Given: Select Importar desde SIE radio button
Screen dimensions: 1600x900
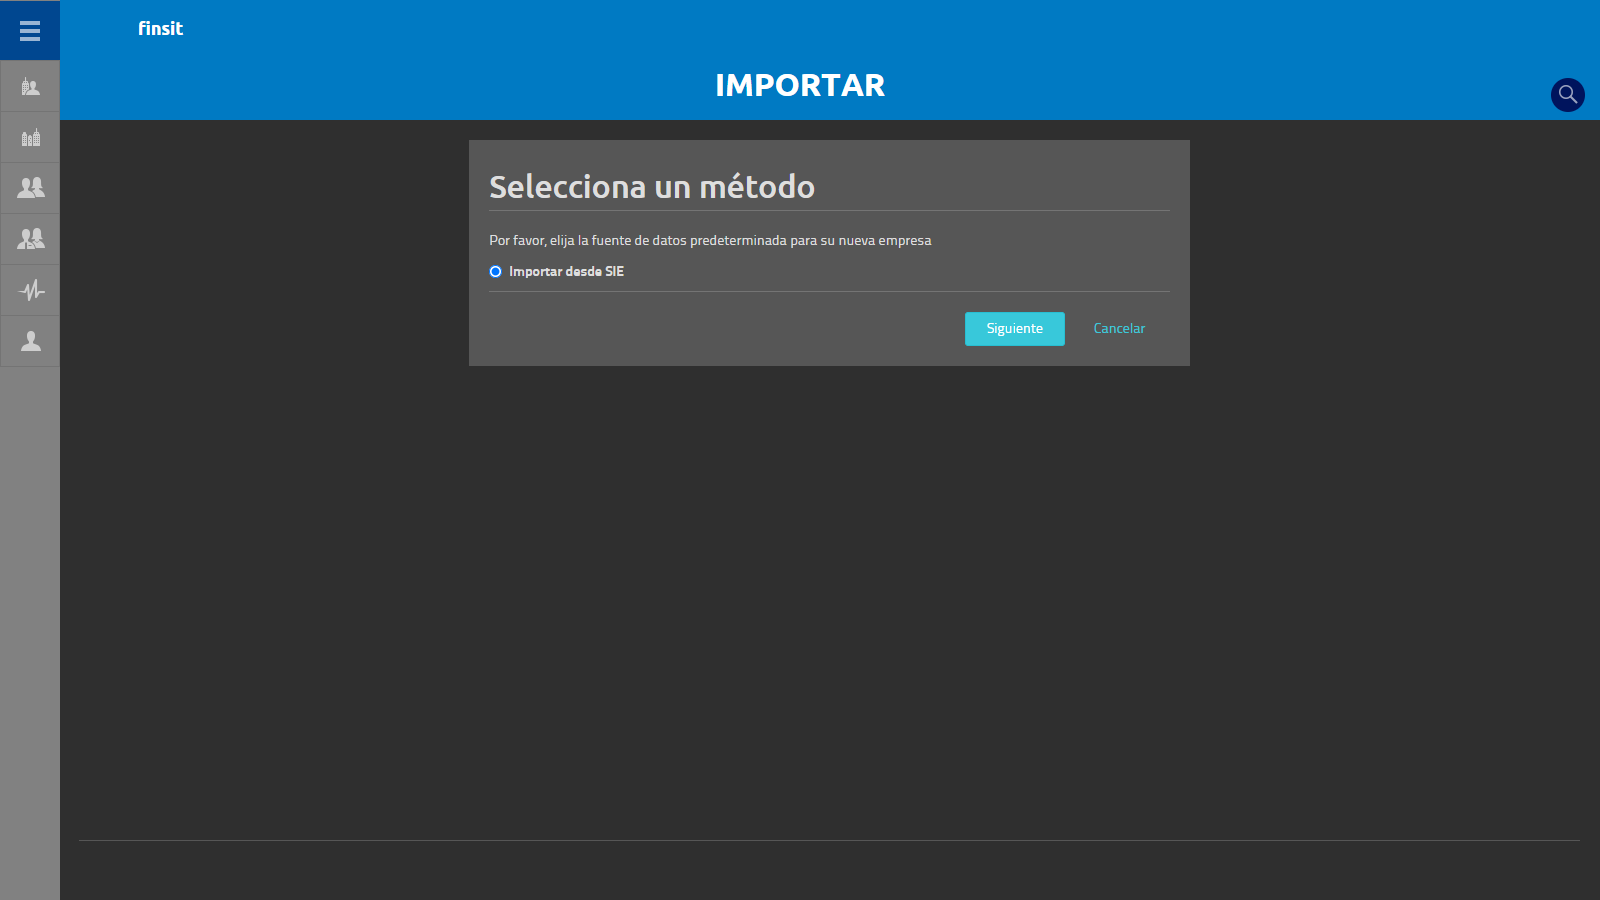Looking at the screenshot, I should pos(495,272).
